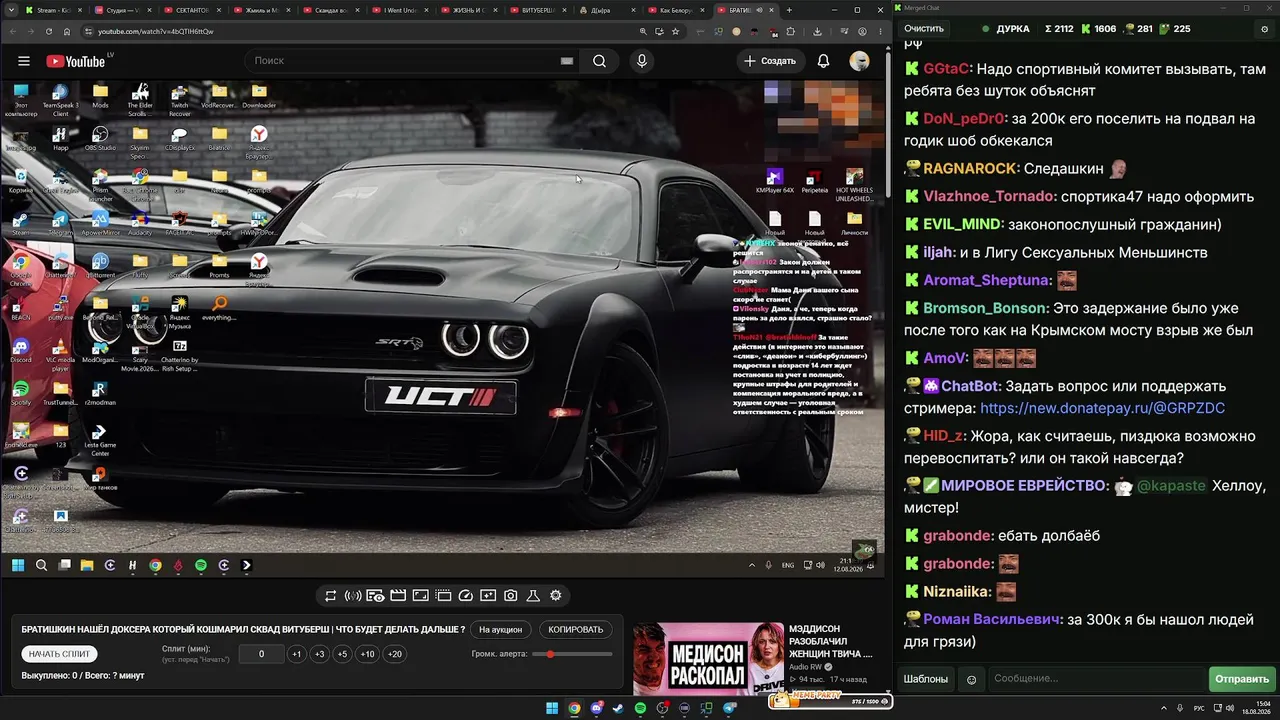Open YouTube notifications bell

pyautogui.click(x=823, y=61)
